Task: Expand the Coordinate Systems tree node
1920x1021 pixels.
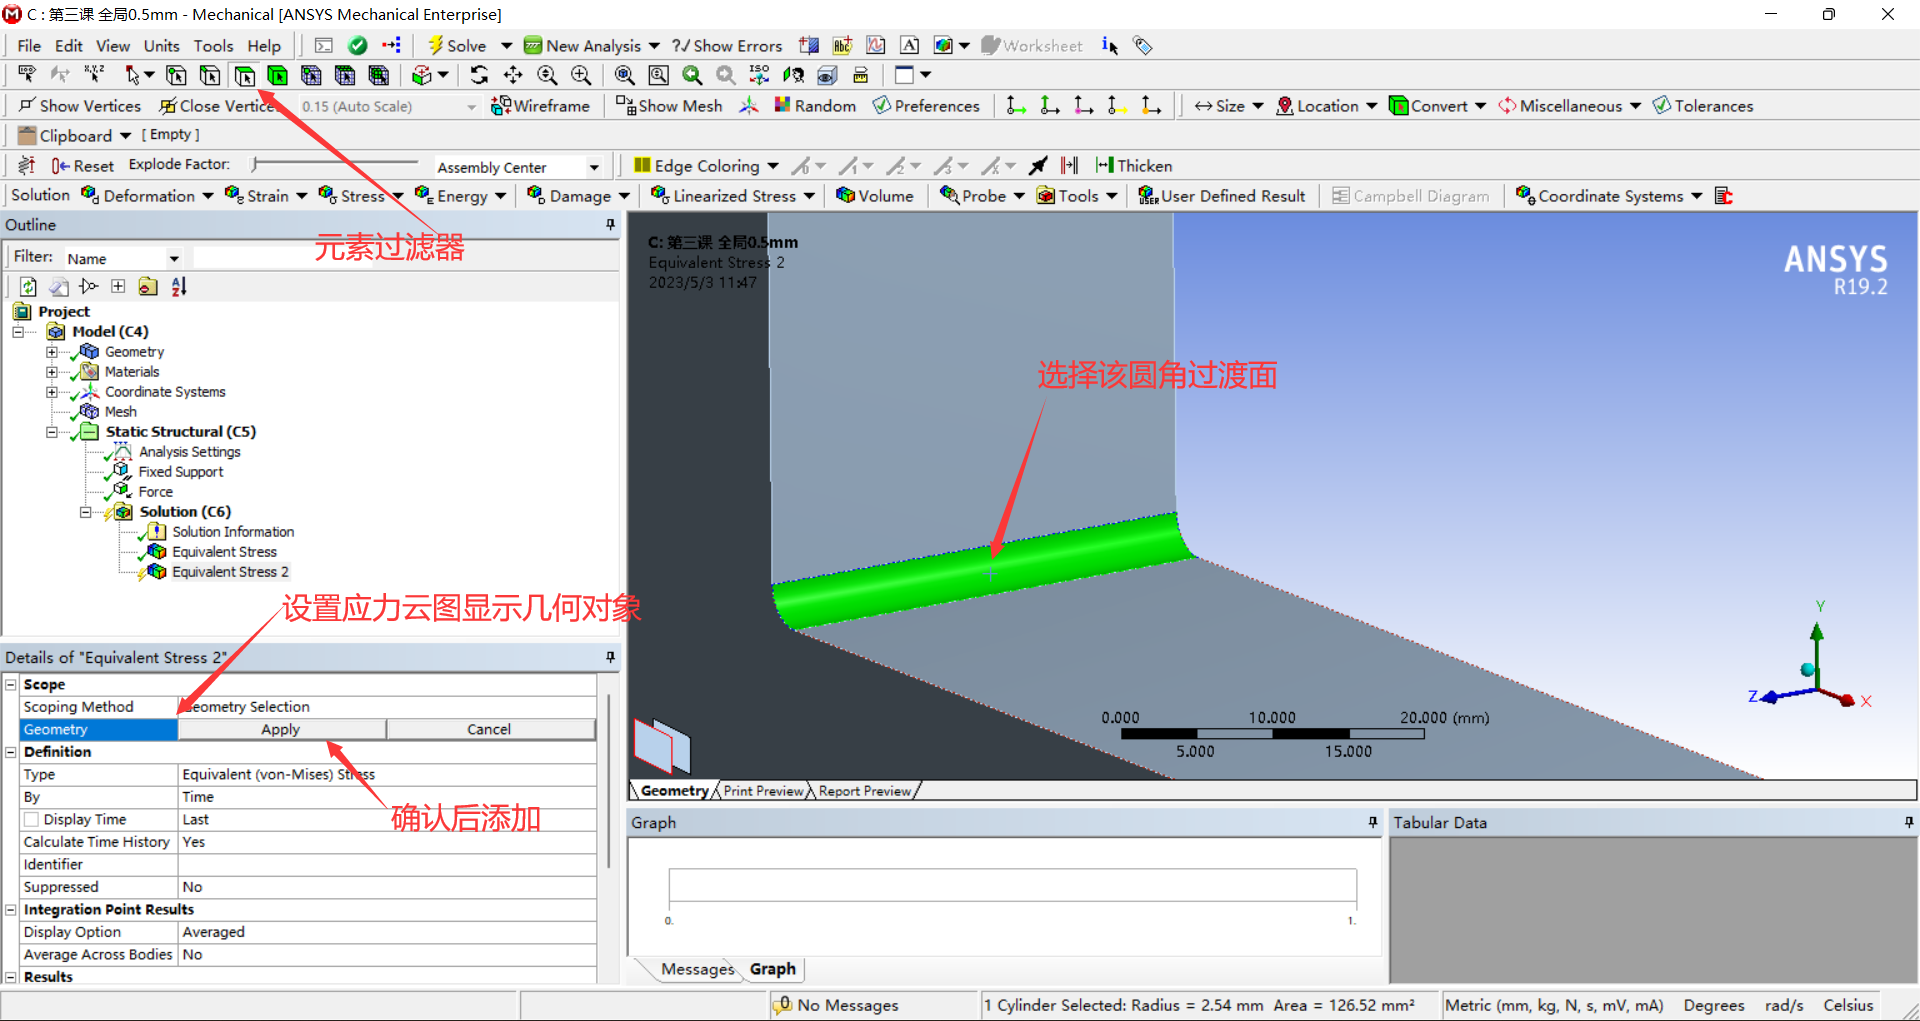Action: click(52, 392)
